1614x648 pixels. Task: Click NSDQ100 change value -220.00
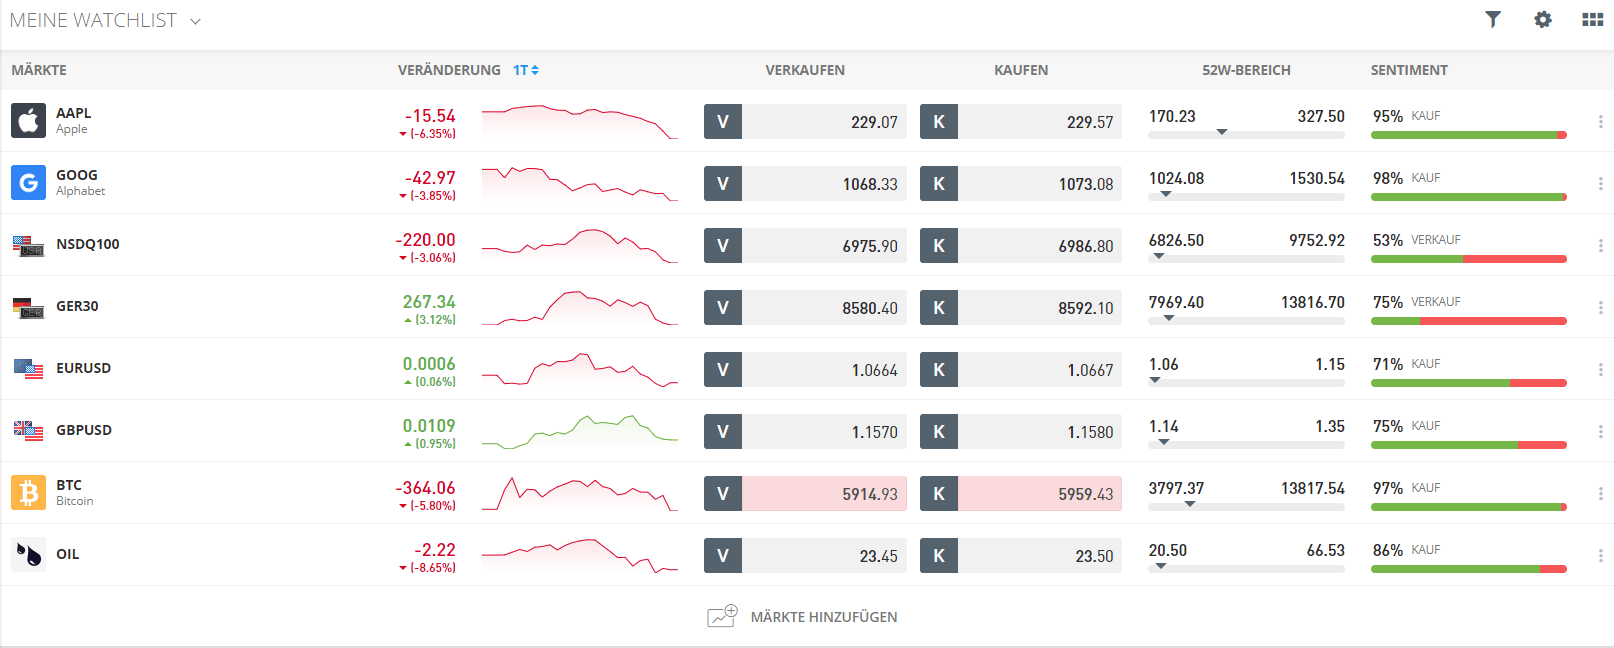click(425, 239)
